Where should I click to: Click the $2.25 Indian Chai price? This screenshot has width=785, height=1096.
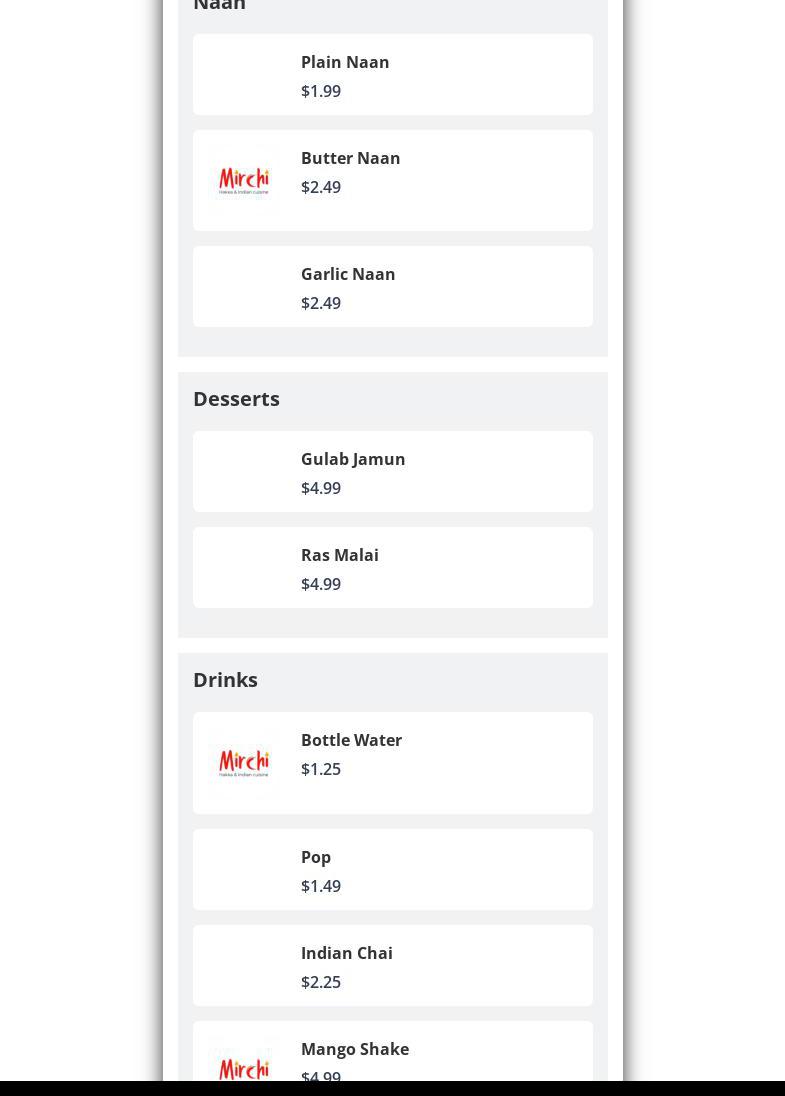[320, 982]
